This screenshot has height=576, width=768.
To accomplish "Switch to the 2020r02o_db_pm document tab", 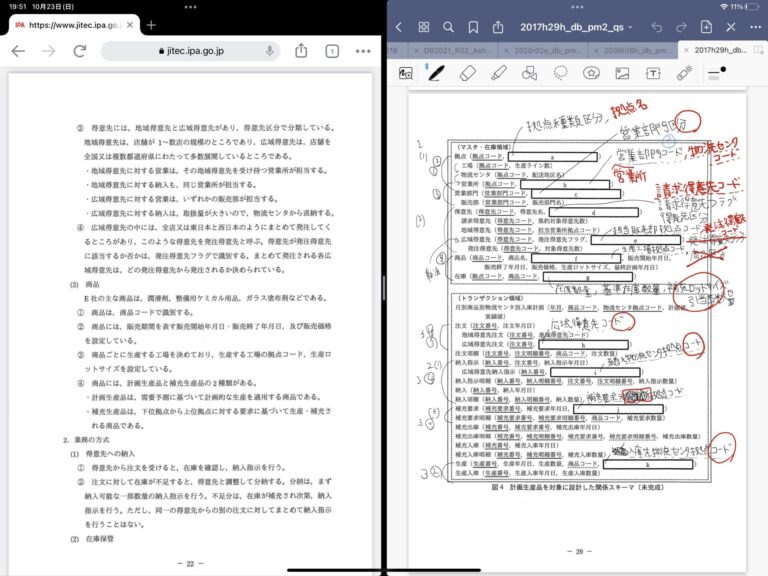I will click(x=548, y=50).
